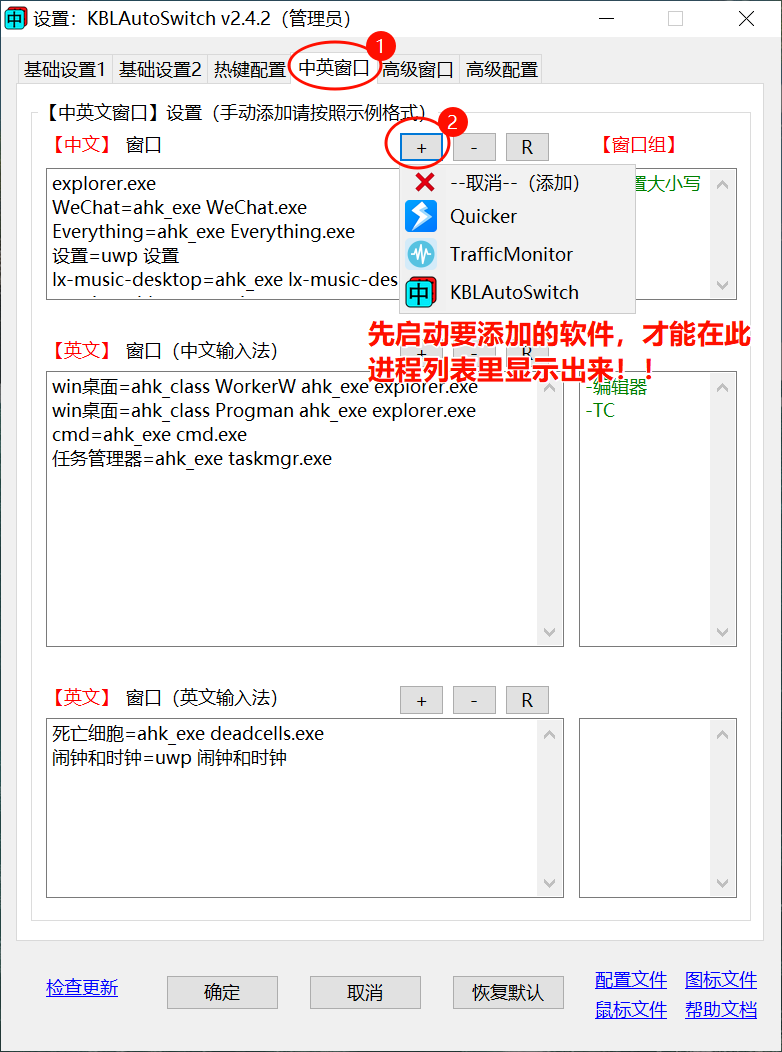Click down arrow of window group scrollbar
This screenshot has width=782, height=1052.
click(x=722, y=285)
